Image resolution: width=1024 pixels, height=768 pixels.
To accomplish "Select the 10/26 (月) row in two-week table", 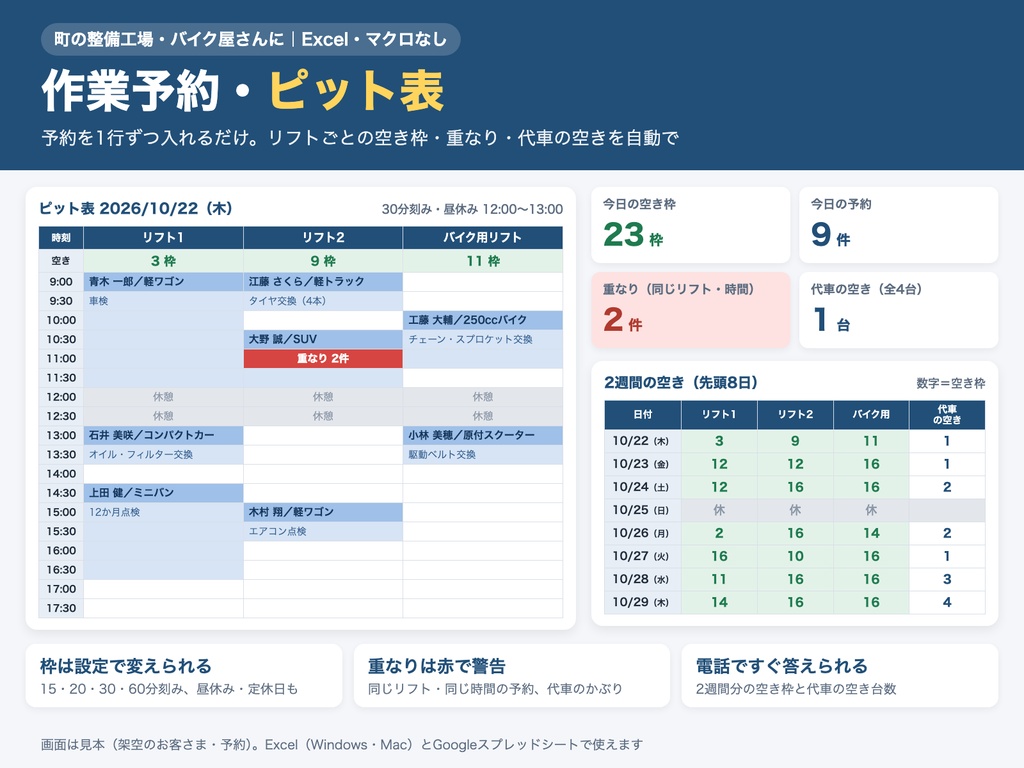I will (x=795, y=533).
